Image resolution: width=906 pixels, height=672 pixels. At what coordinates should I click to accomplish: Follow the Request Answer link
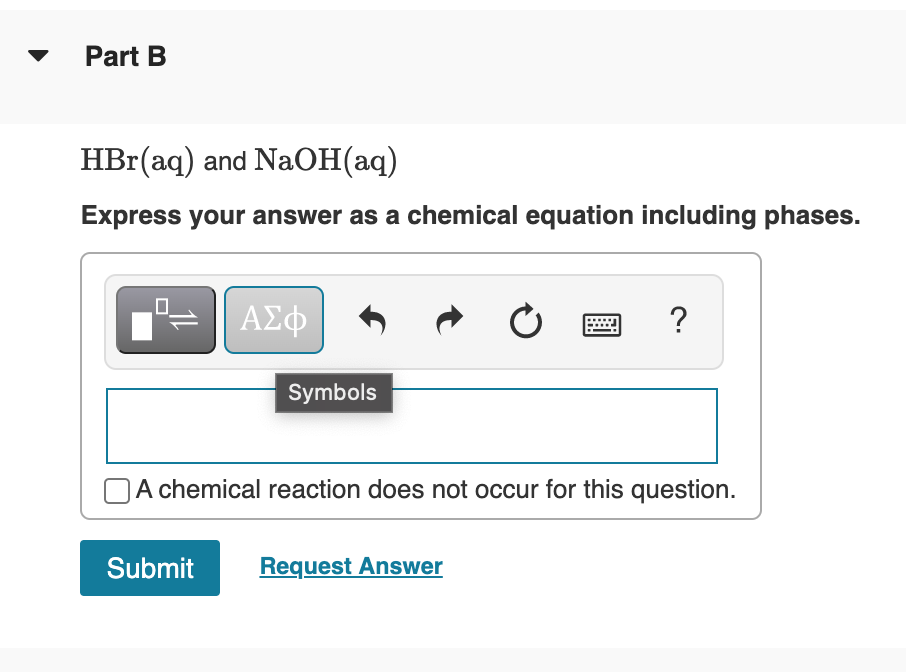tap(351, 567)
